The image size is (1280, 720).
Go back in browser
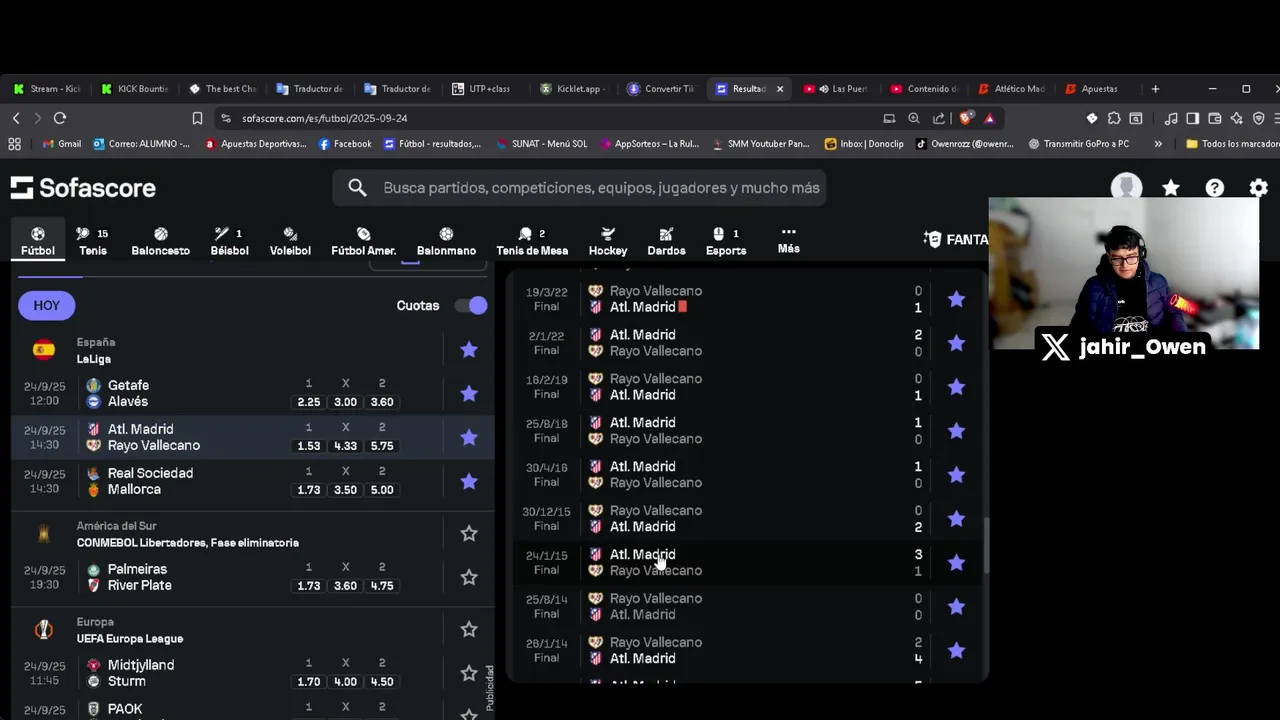click(x=16, y=118)
